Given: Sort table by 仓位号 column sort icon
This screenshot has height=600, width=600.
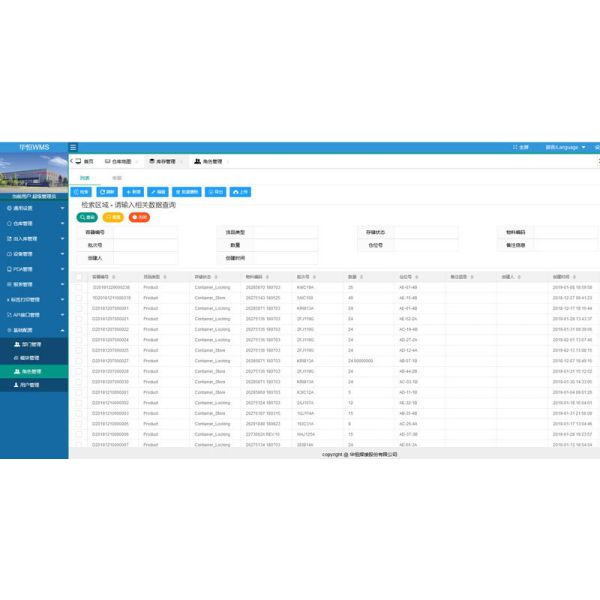Looking at the screenshot, I should click(x=417, y=277).
